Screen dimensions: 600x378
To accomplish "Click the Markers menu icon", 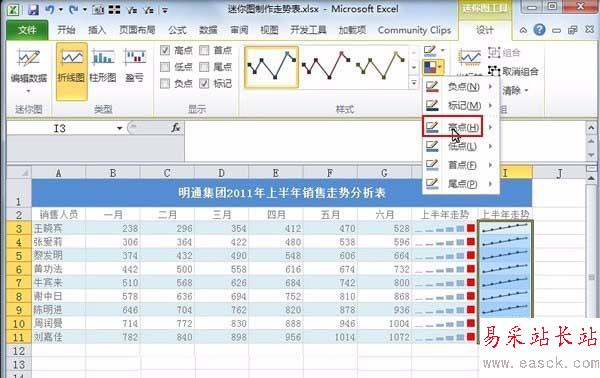I will [x=432, y=105].
